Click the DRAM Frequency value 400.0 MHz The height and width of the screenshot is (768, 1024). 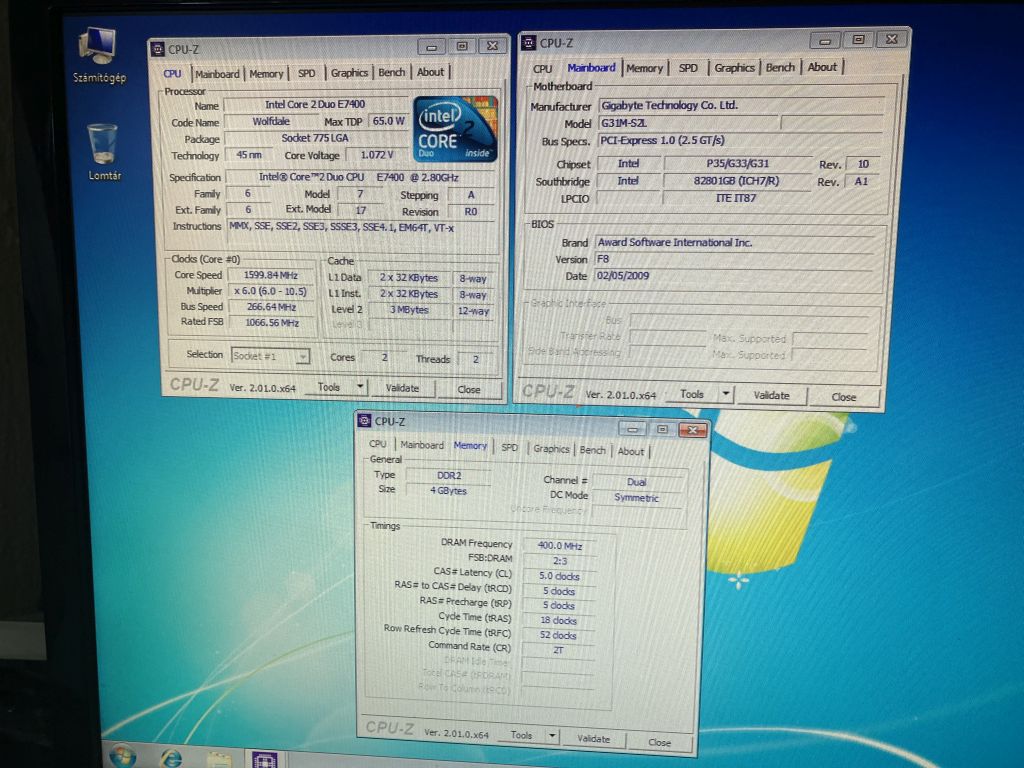(560, 545)
